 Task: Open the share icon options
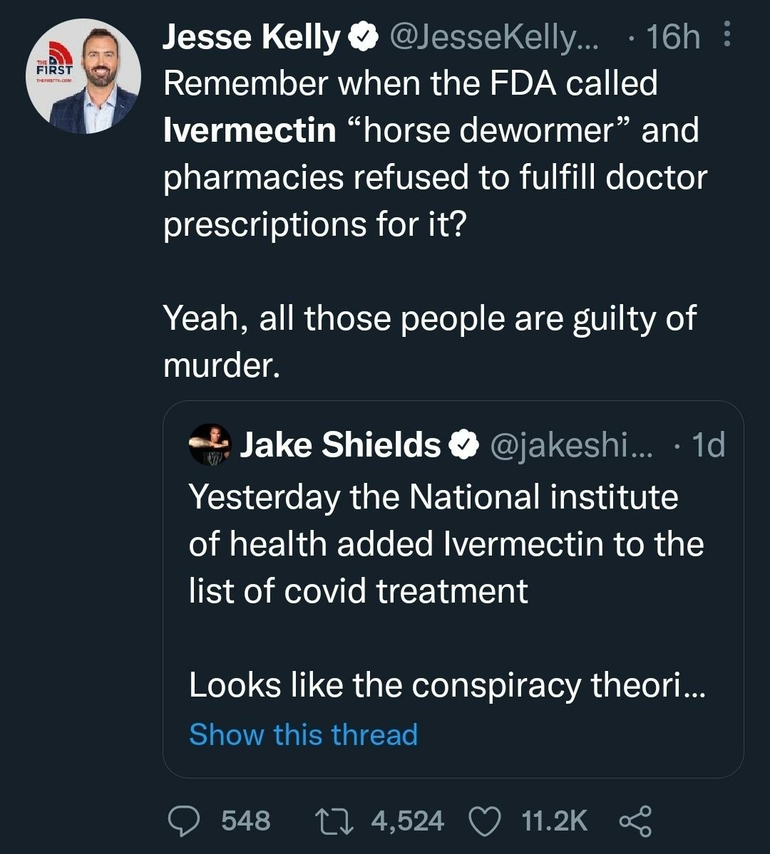[x=635, y=821]
